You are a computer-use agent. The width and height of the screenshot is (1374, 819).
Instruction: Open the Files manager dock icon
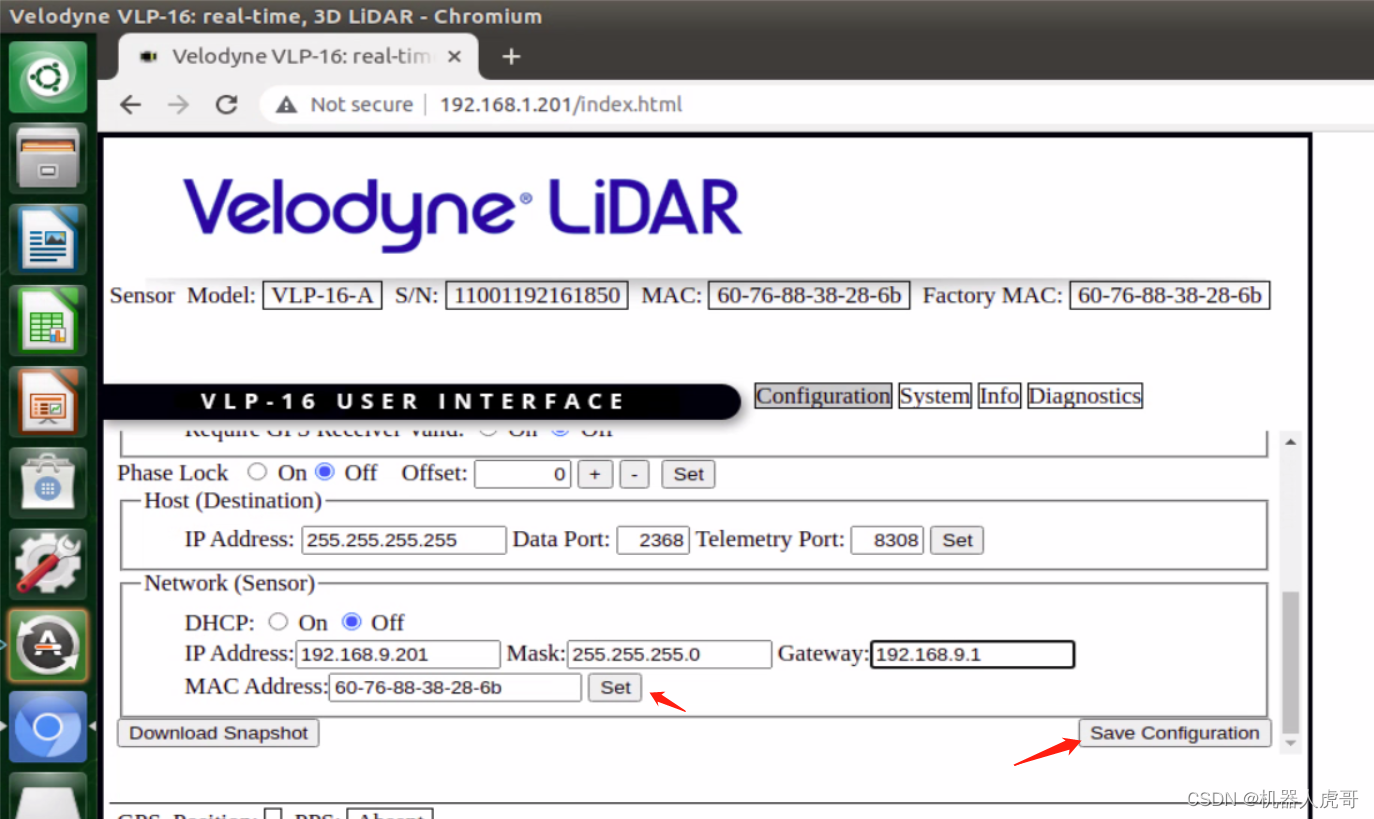click(48, 158)
